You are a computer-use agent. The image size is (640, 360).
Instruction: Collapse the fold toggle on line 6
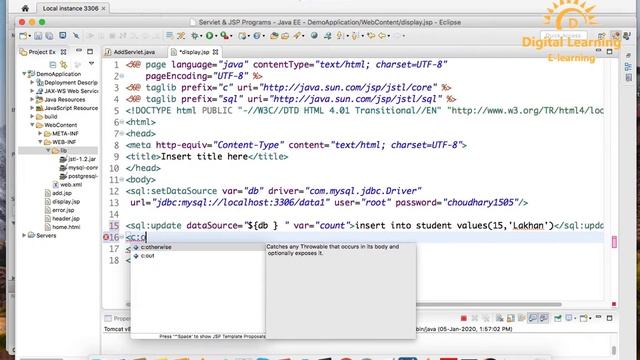pyautogui.click(x=122, y=122)
